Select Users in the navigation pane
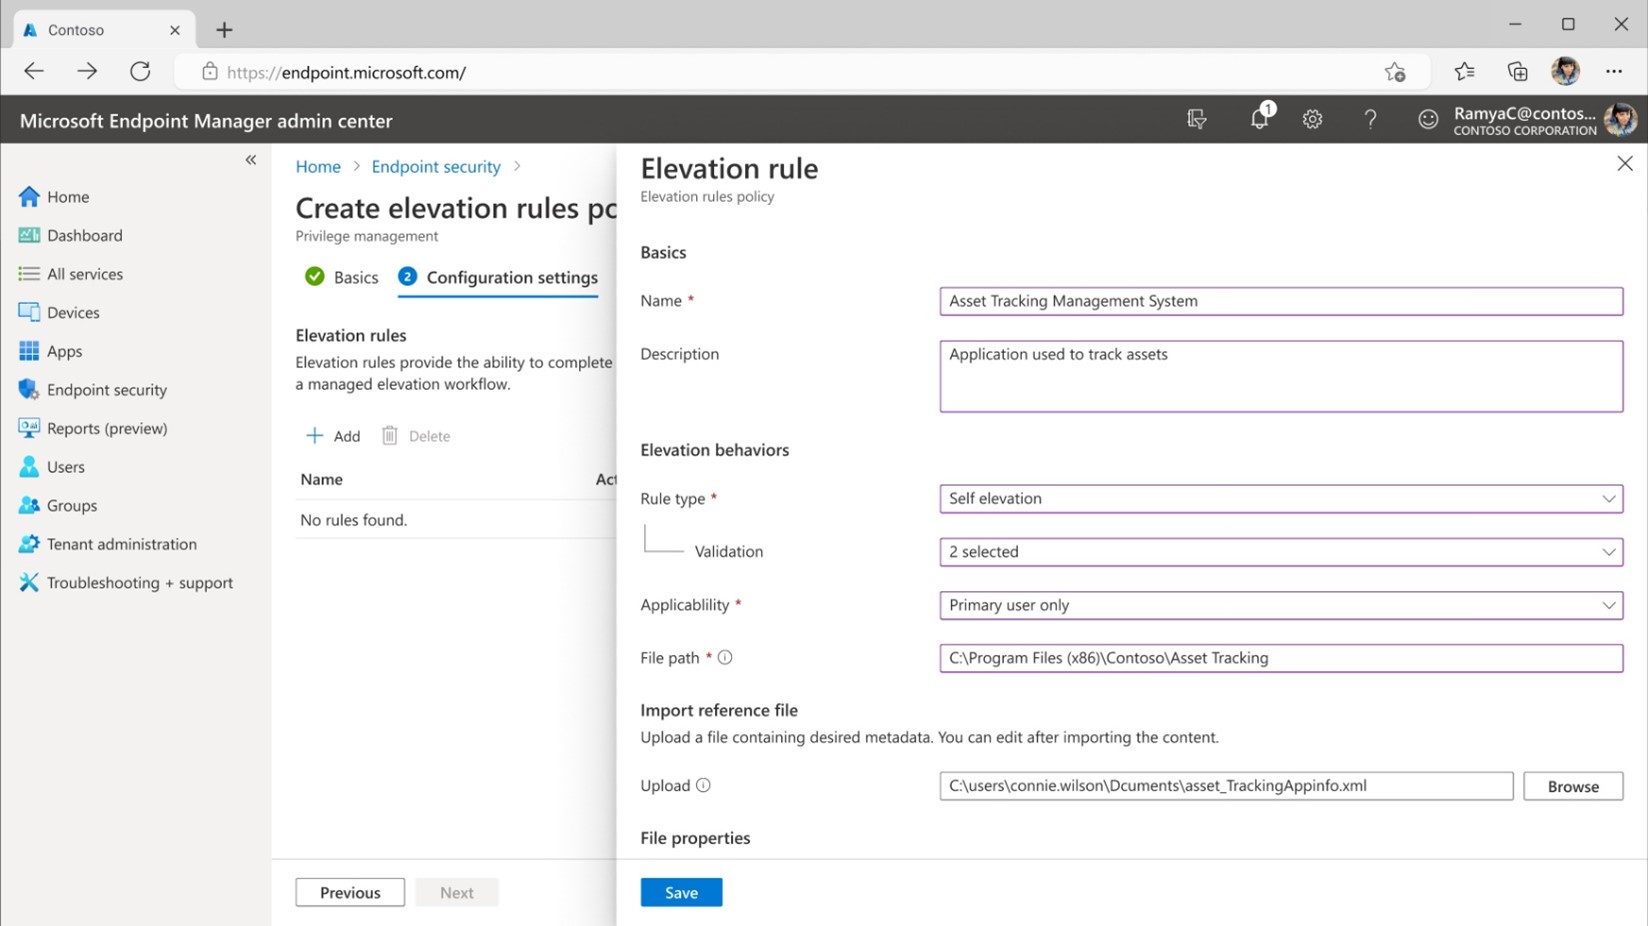The width and height of the screenshot is (1648, 926). click(x=65, y=466)
